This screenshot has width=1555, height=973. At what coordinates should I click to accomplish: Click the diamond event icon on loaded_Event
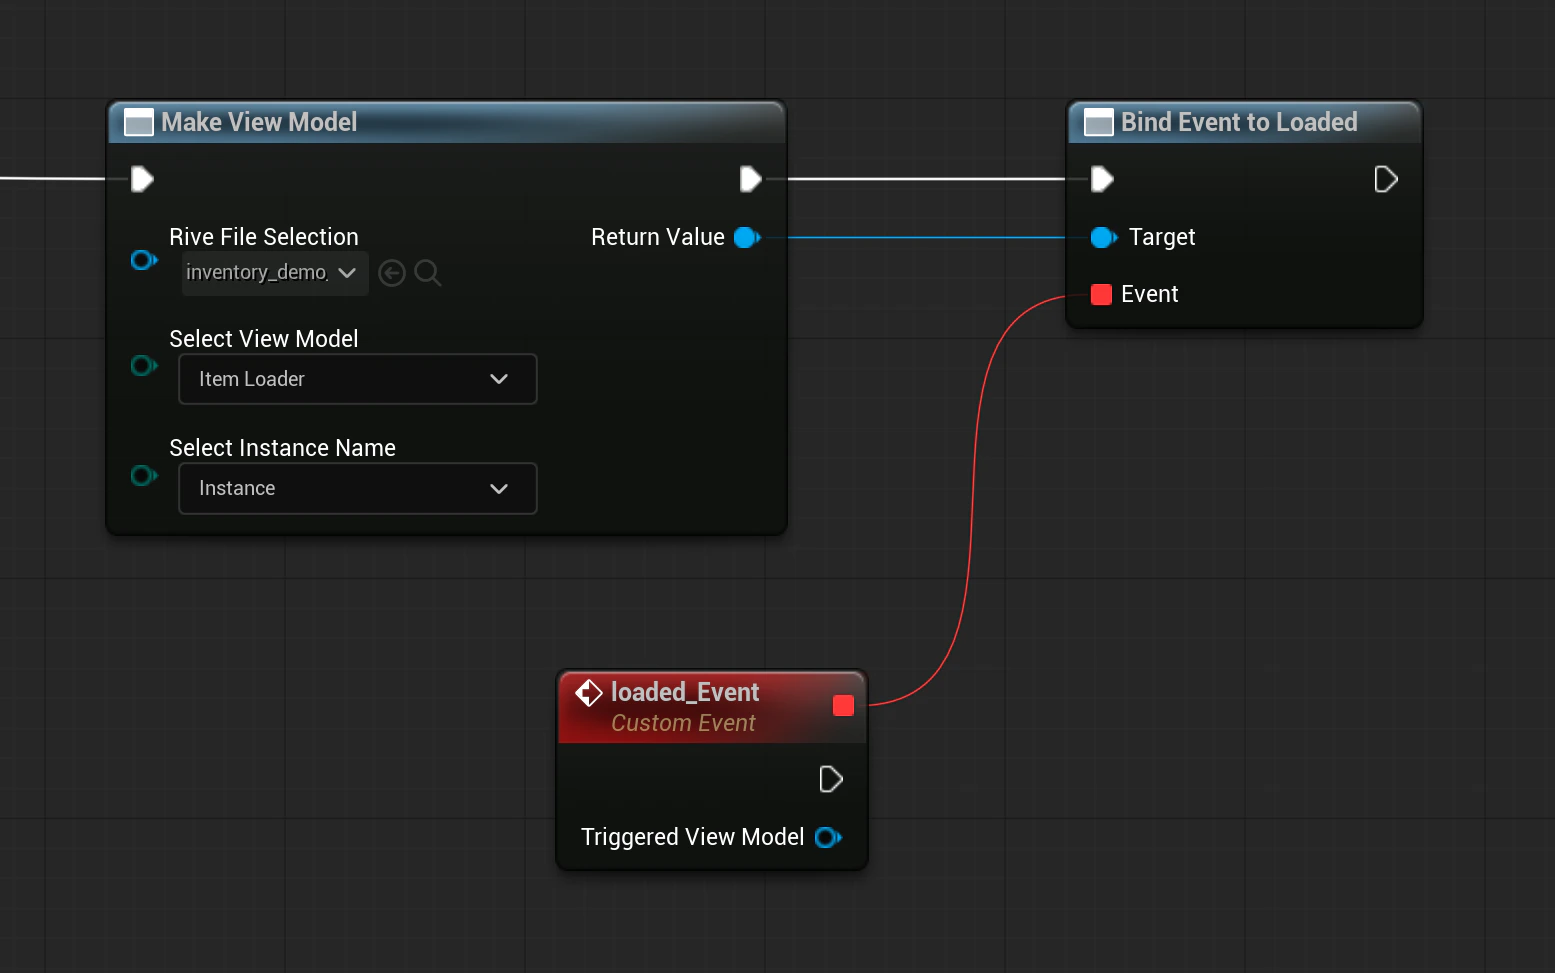pos(588,692)
